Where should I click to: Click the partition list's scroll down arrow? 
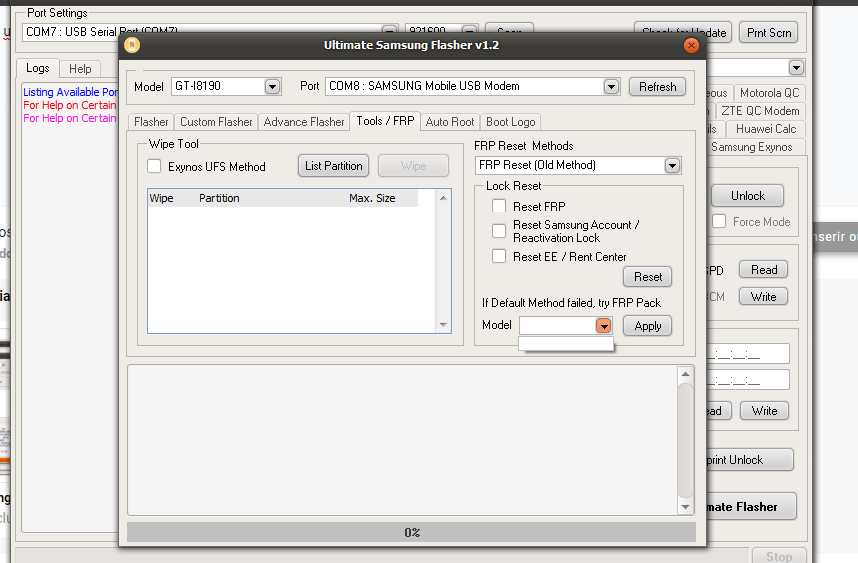[443, 325]
